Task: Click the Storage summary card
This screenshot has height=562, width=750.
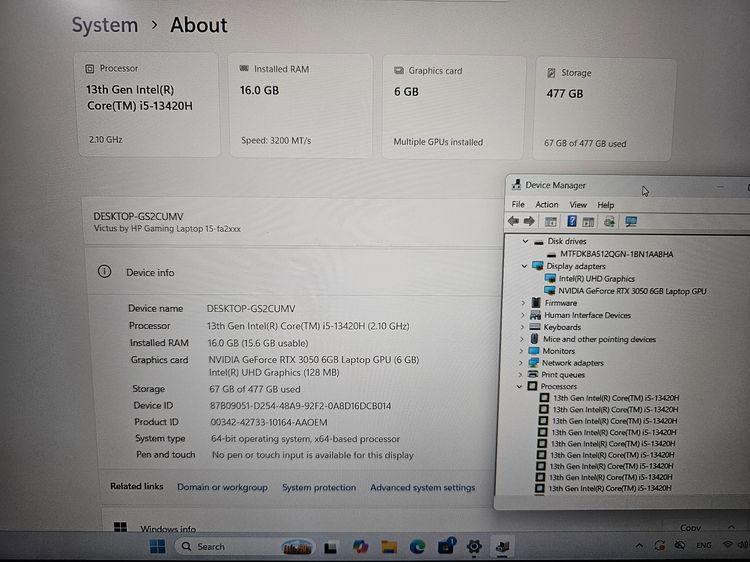Action: (x=603, y=110)
